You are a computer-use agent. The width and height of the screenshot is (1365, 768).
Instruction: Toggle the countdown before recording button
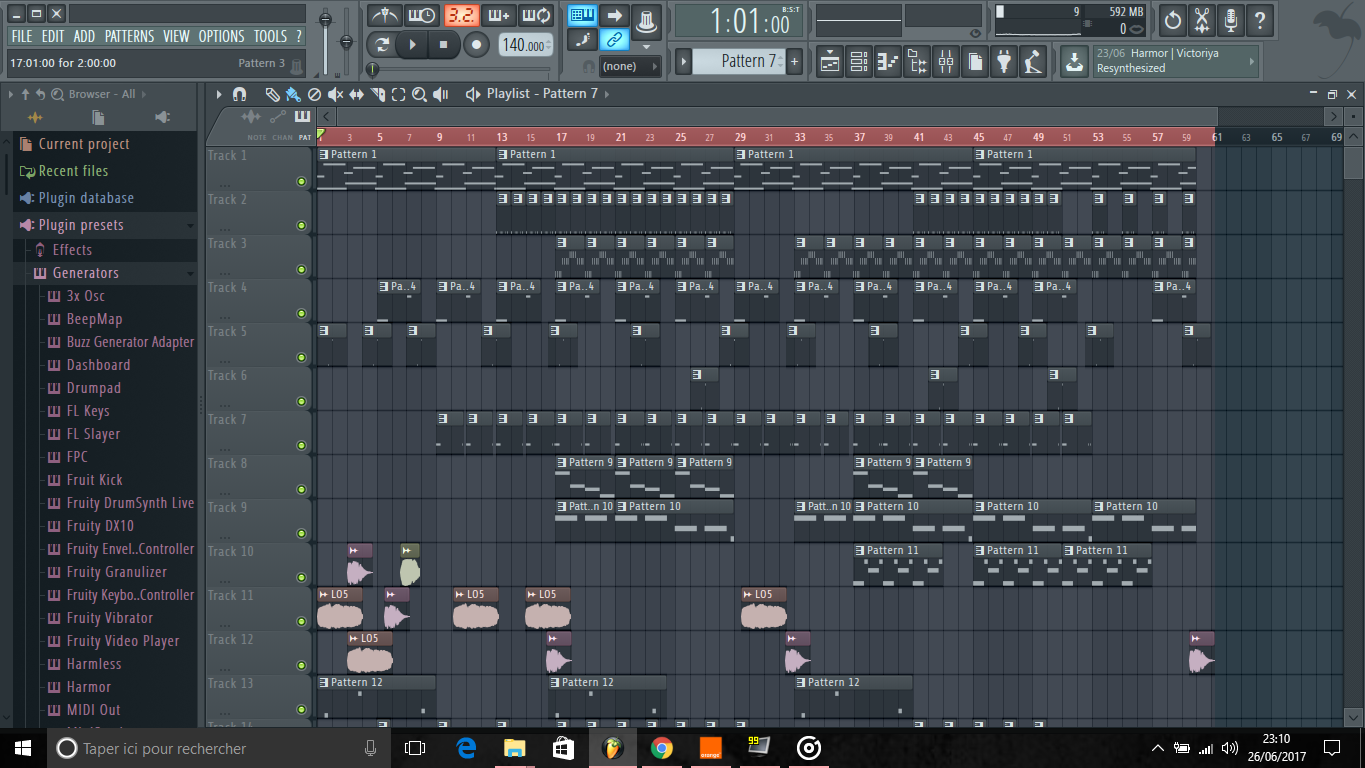(x=461, y=16)
